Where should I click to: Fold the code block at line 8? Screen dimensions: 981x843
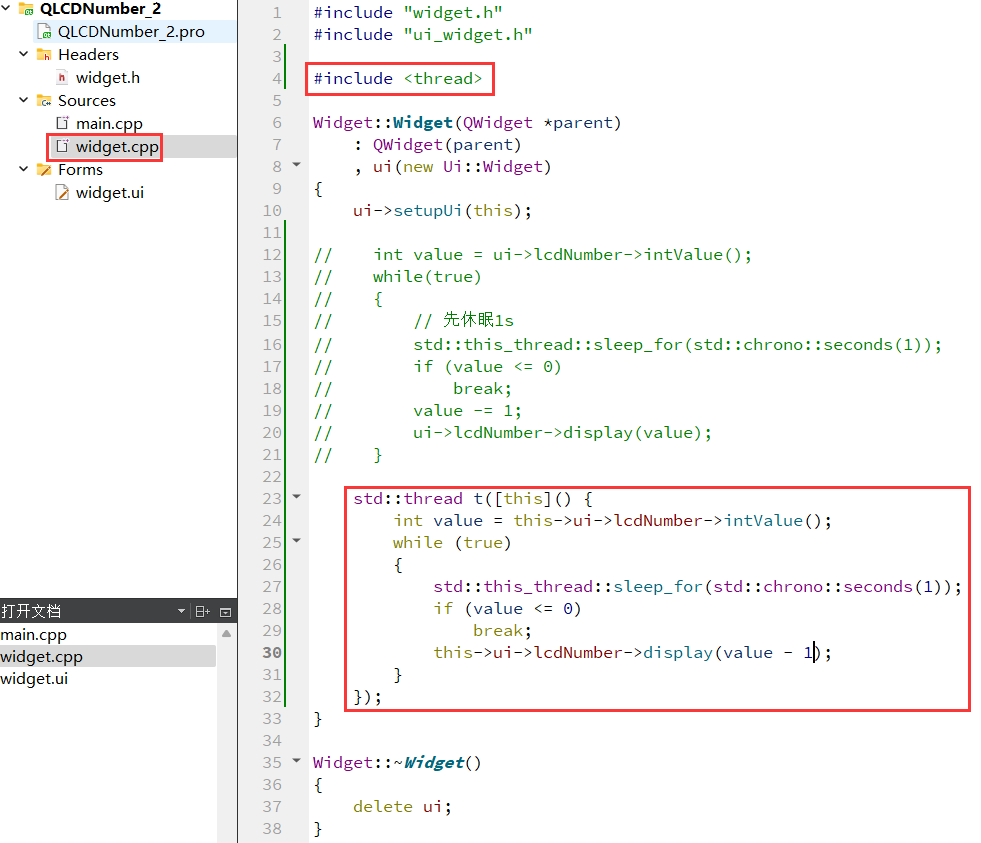pyautogui.click(x=297, y=165)
